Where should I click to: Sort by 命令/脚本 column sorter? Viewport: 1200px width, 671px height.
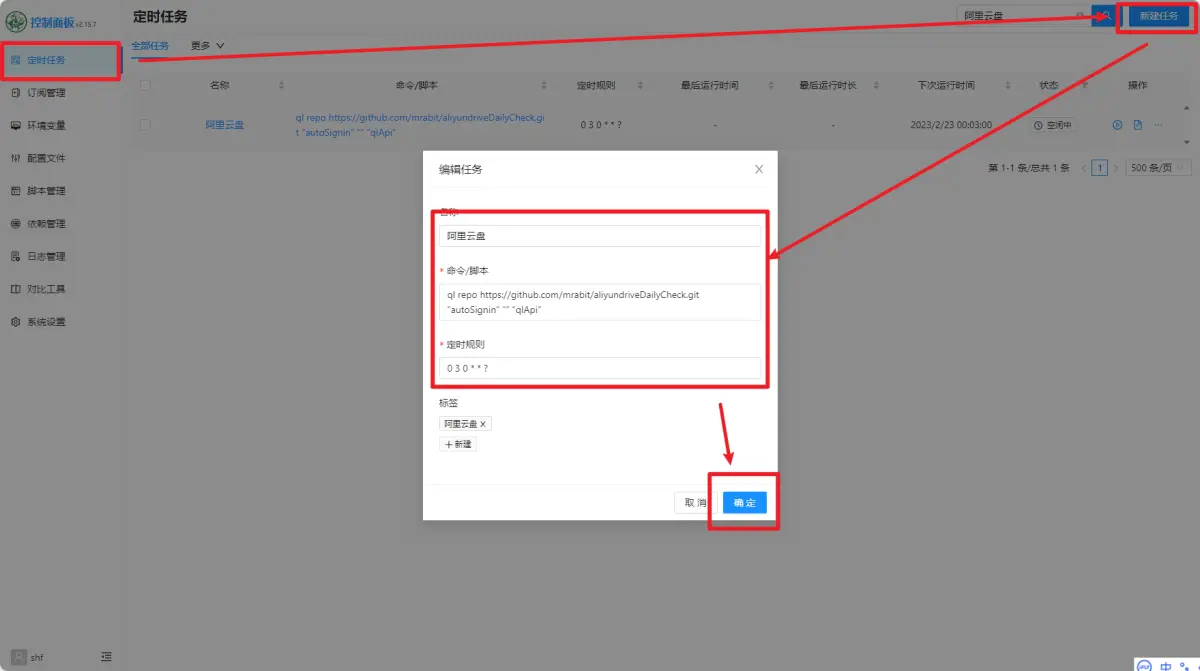[x=544, y=86]
